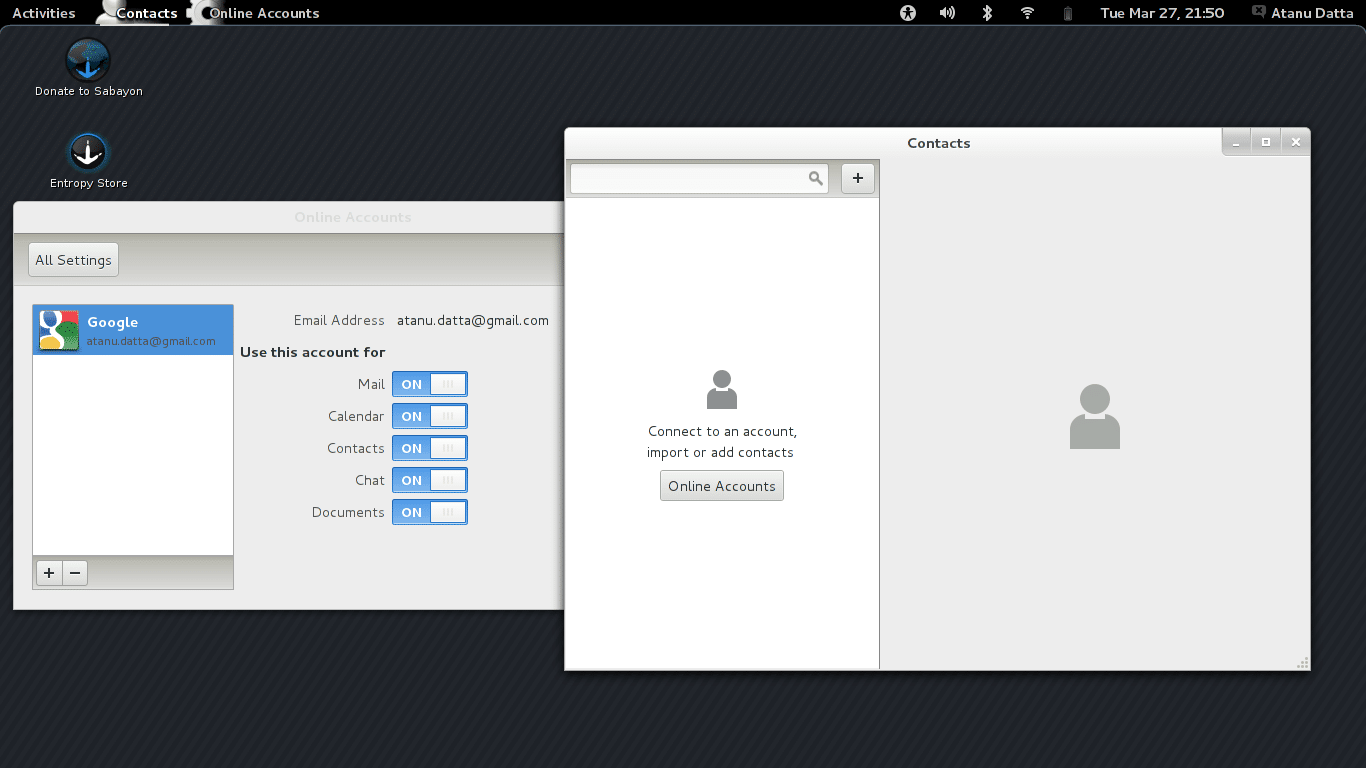Toggle the Documents switch
The image size is (1366, 768).
pyautogui.click(x=429, y=512)
